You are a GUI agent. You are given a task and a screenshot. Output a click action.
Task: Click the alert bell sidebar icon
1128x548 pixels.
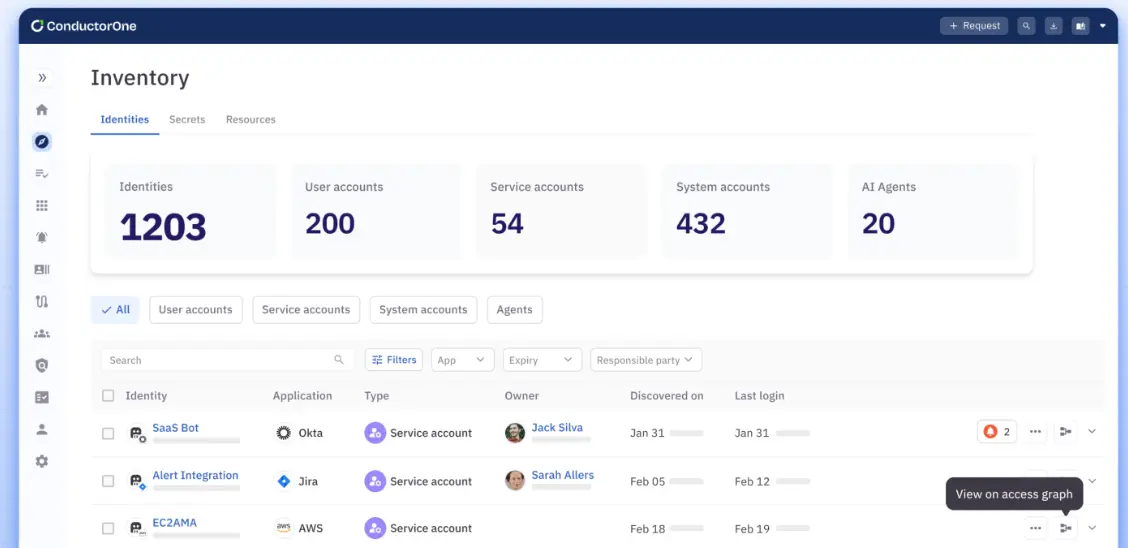coord(42,238)
